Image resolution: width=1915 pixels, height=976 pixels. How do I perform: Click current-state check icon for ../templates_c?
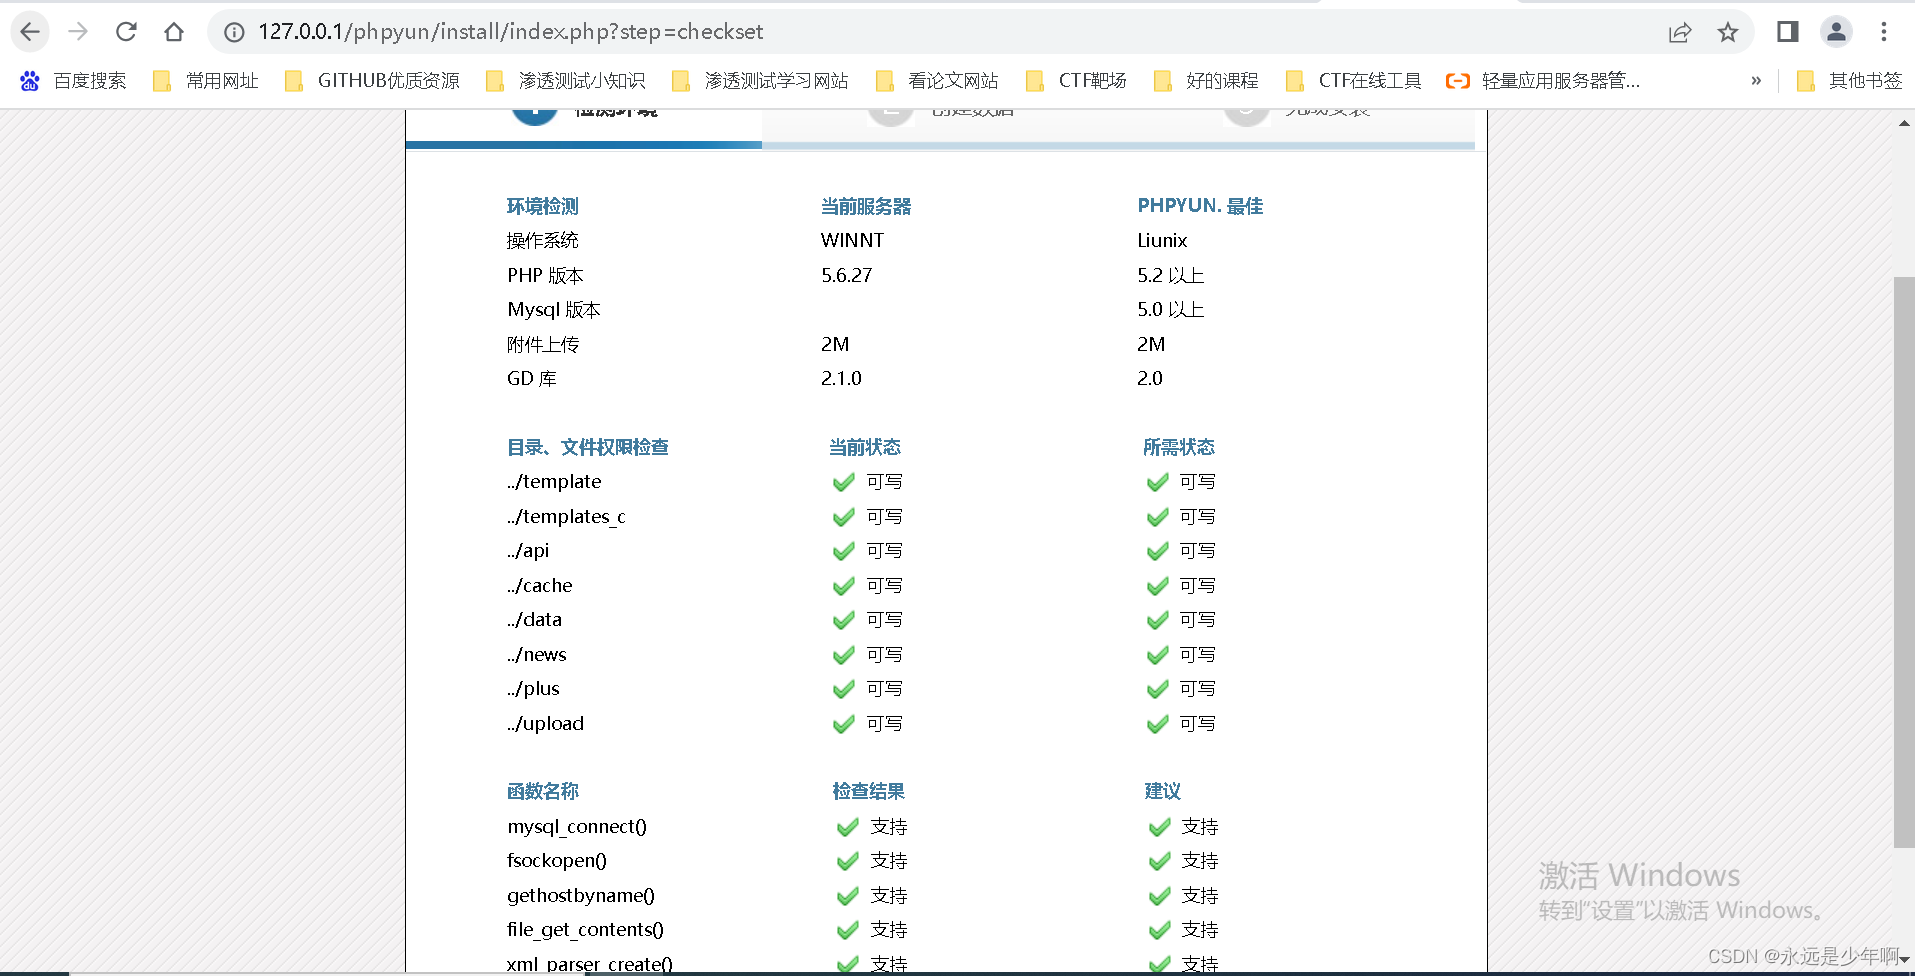pos(844,517)
